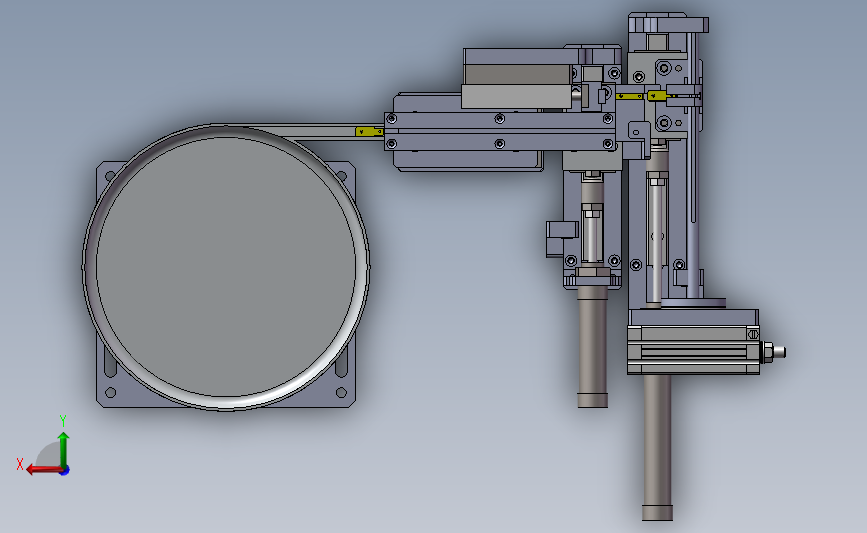Select the large circular vibratory bowl face

coord(226,267)
